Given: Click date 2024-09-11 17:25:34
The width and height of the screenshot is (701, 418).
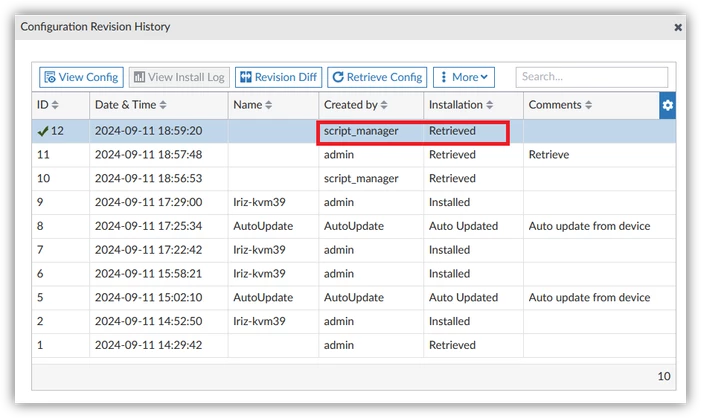Looking at the screenshot, I should [x=148, y=226].
